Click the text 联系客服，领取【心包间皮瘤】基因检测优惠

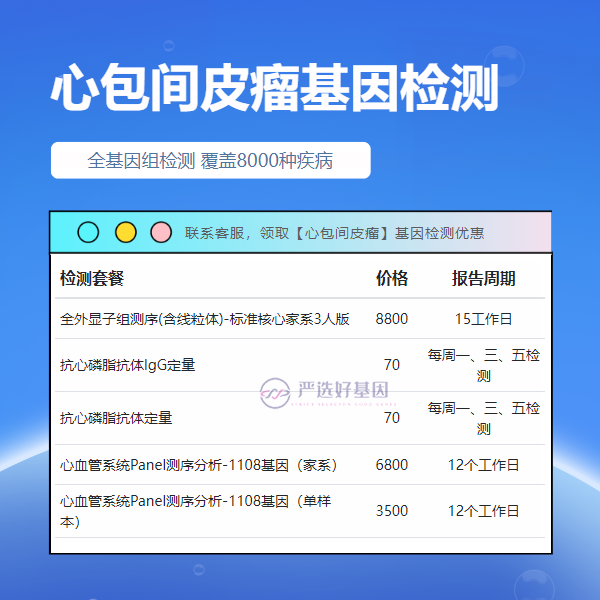[334, 233]
